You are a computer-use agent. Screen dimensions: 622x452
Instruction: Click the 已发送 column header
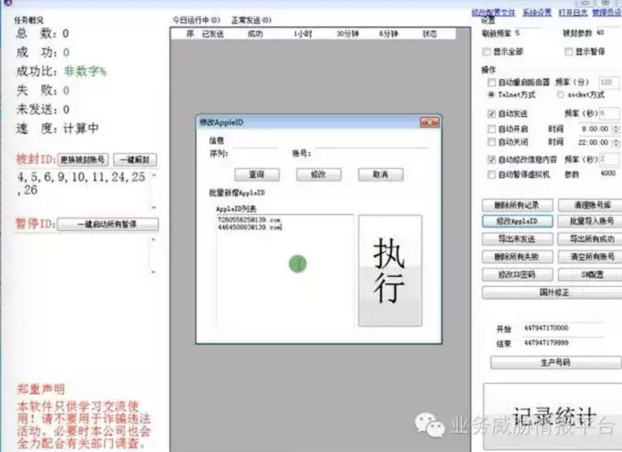pos(213,34)
